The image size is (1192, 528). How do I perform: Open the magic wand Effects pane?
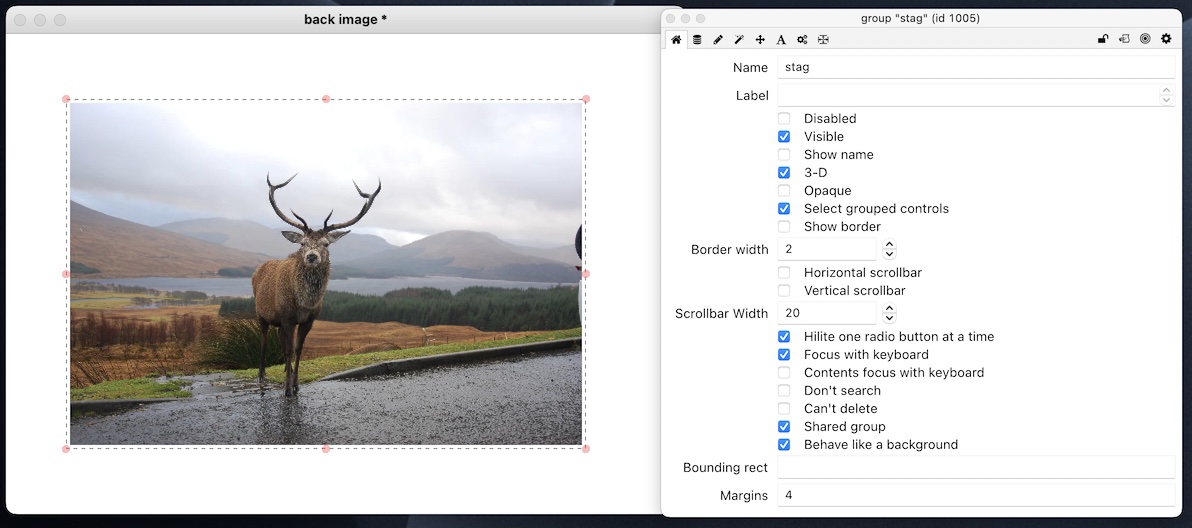tap(739, 40)
